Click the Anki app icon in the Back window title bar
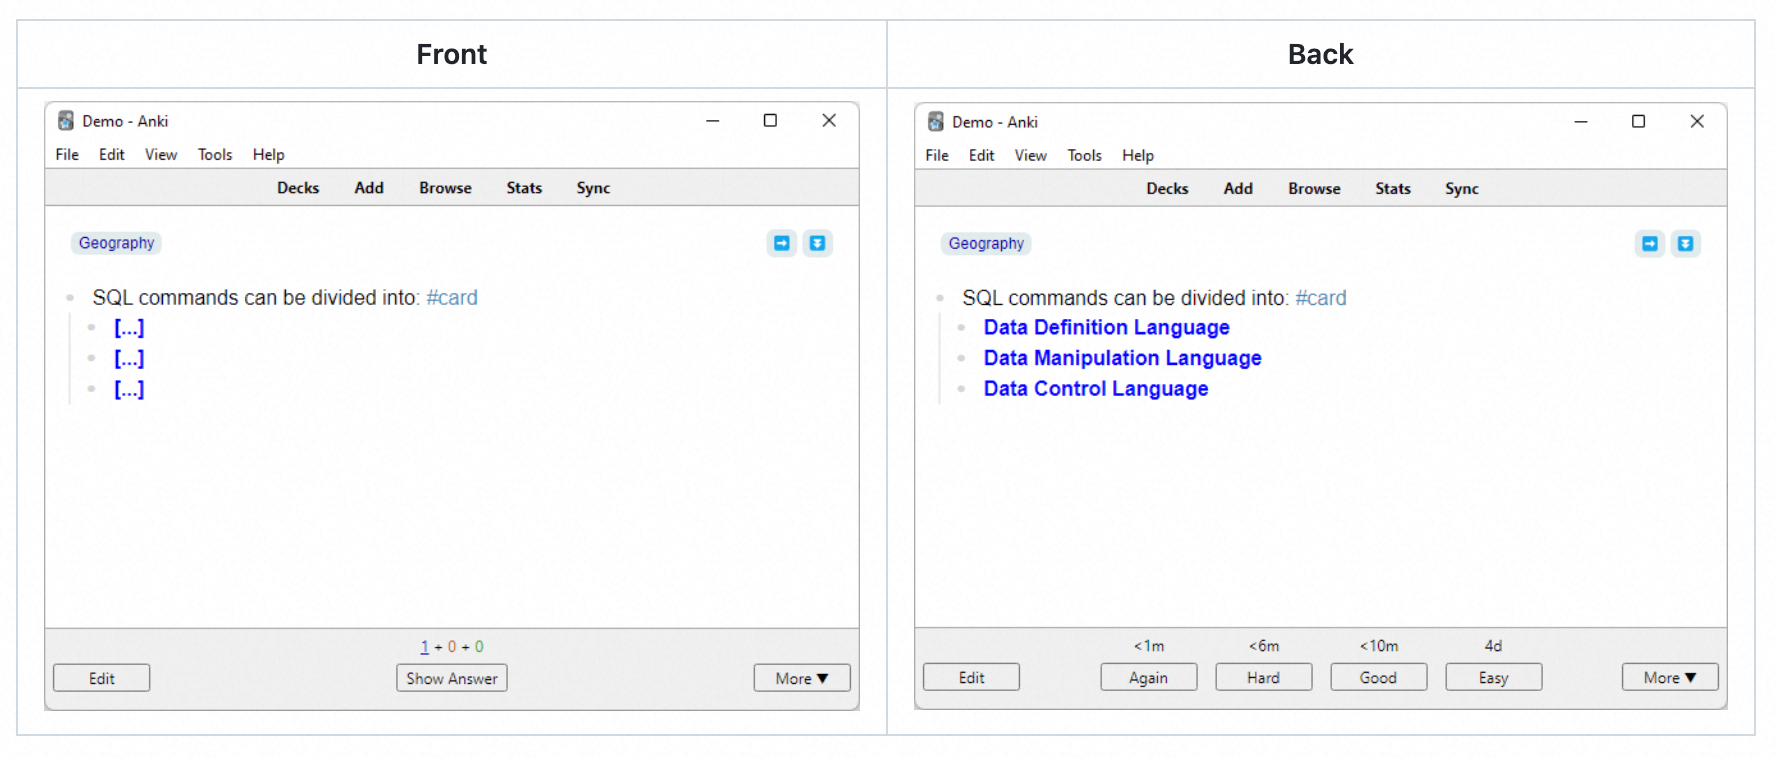This screenshot has height=758, width=1776. (x=936, y=122)
